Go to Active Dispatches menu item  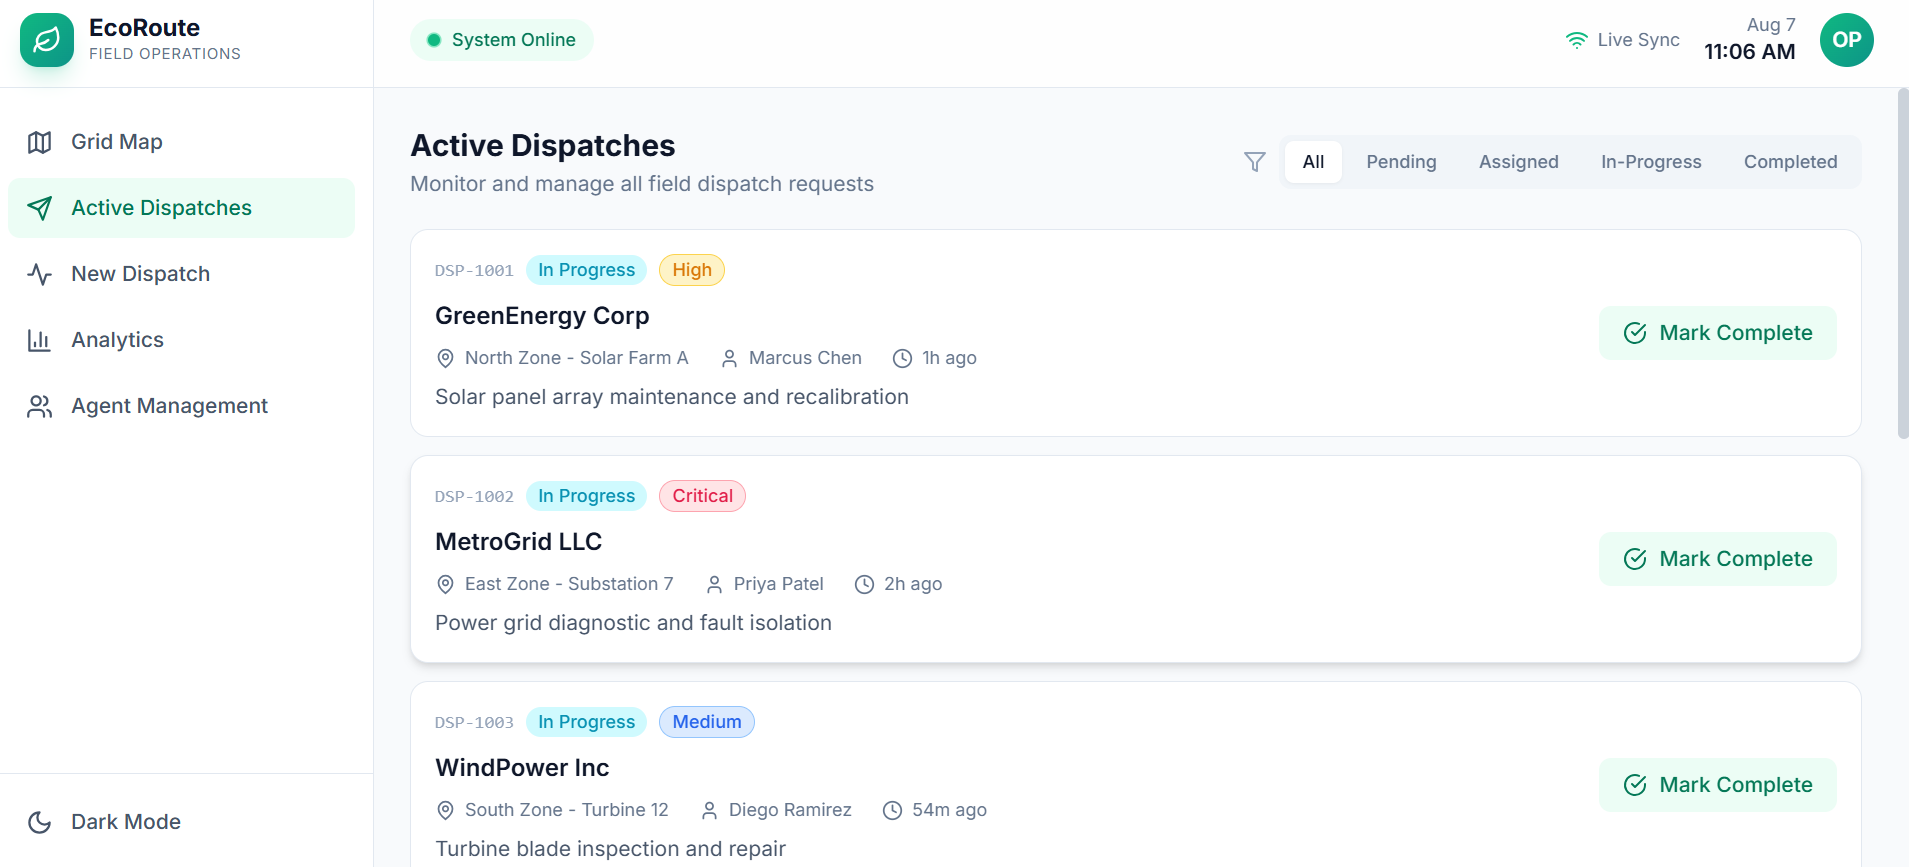tap(181, 208)
